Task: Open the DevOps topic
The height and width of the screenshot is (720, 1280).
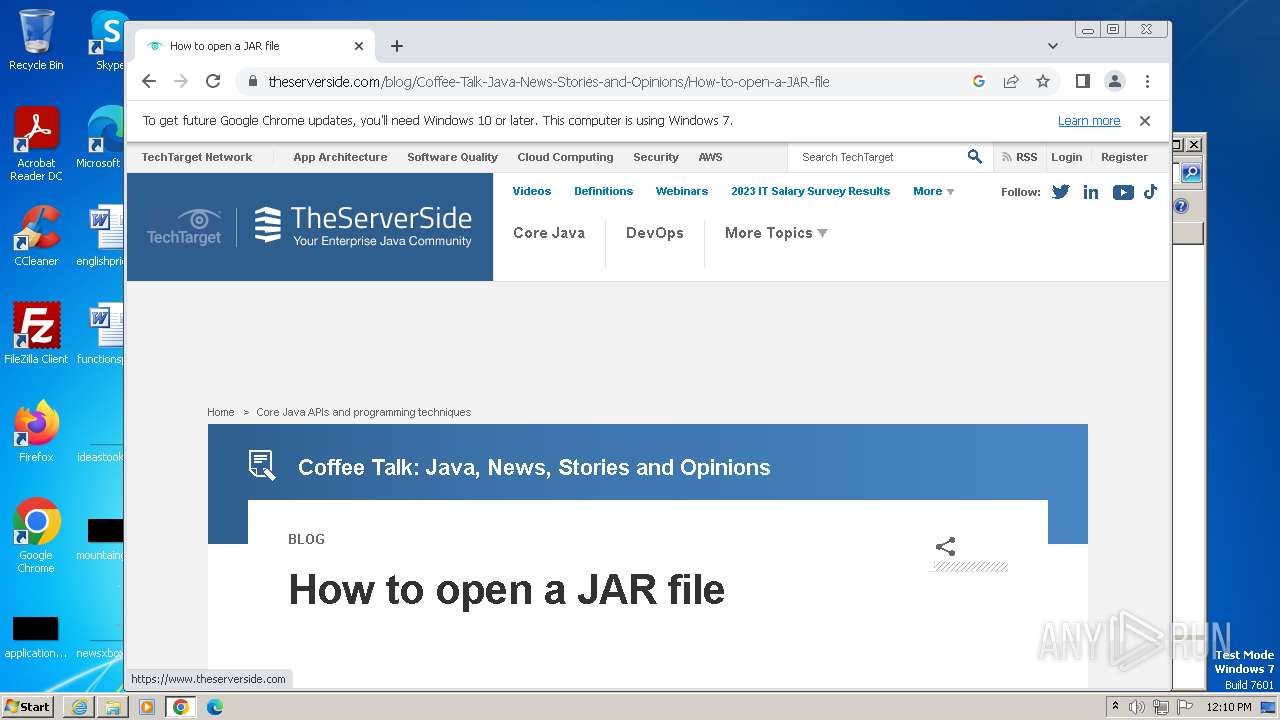Action: click(x=655, y=233)
